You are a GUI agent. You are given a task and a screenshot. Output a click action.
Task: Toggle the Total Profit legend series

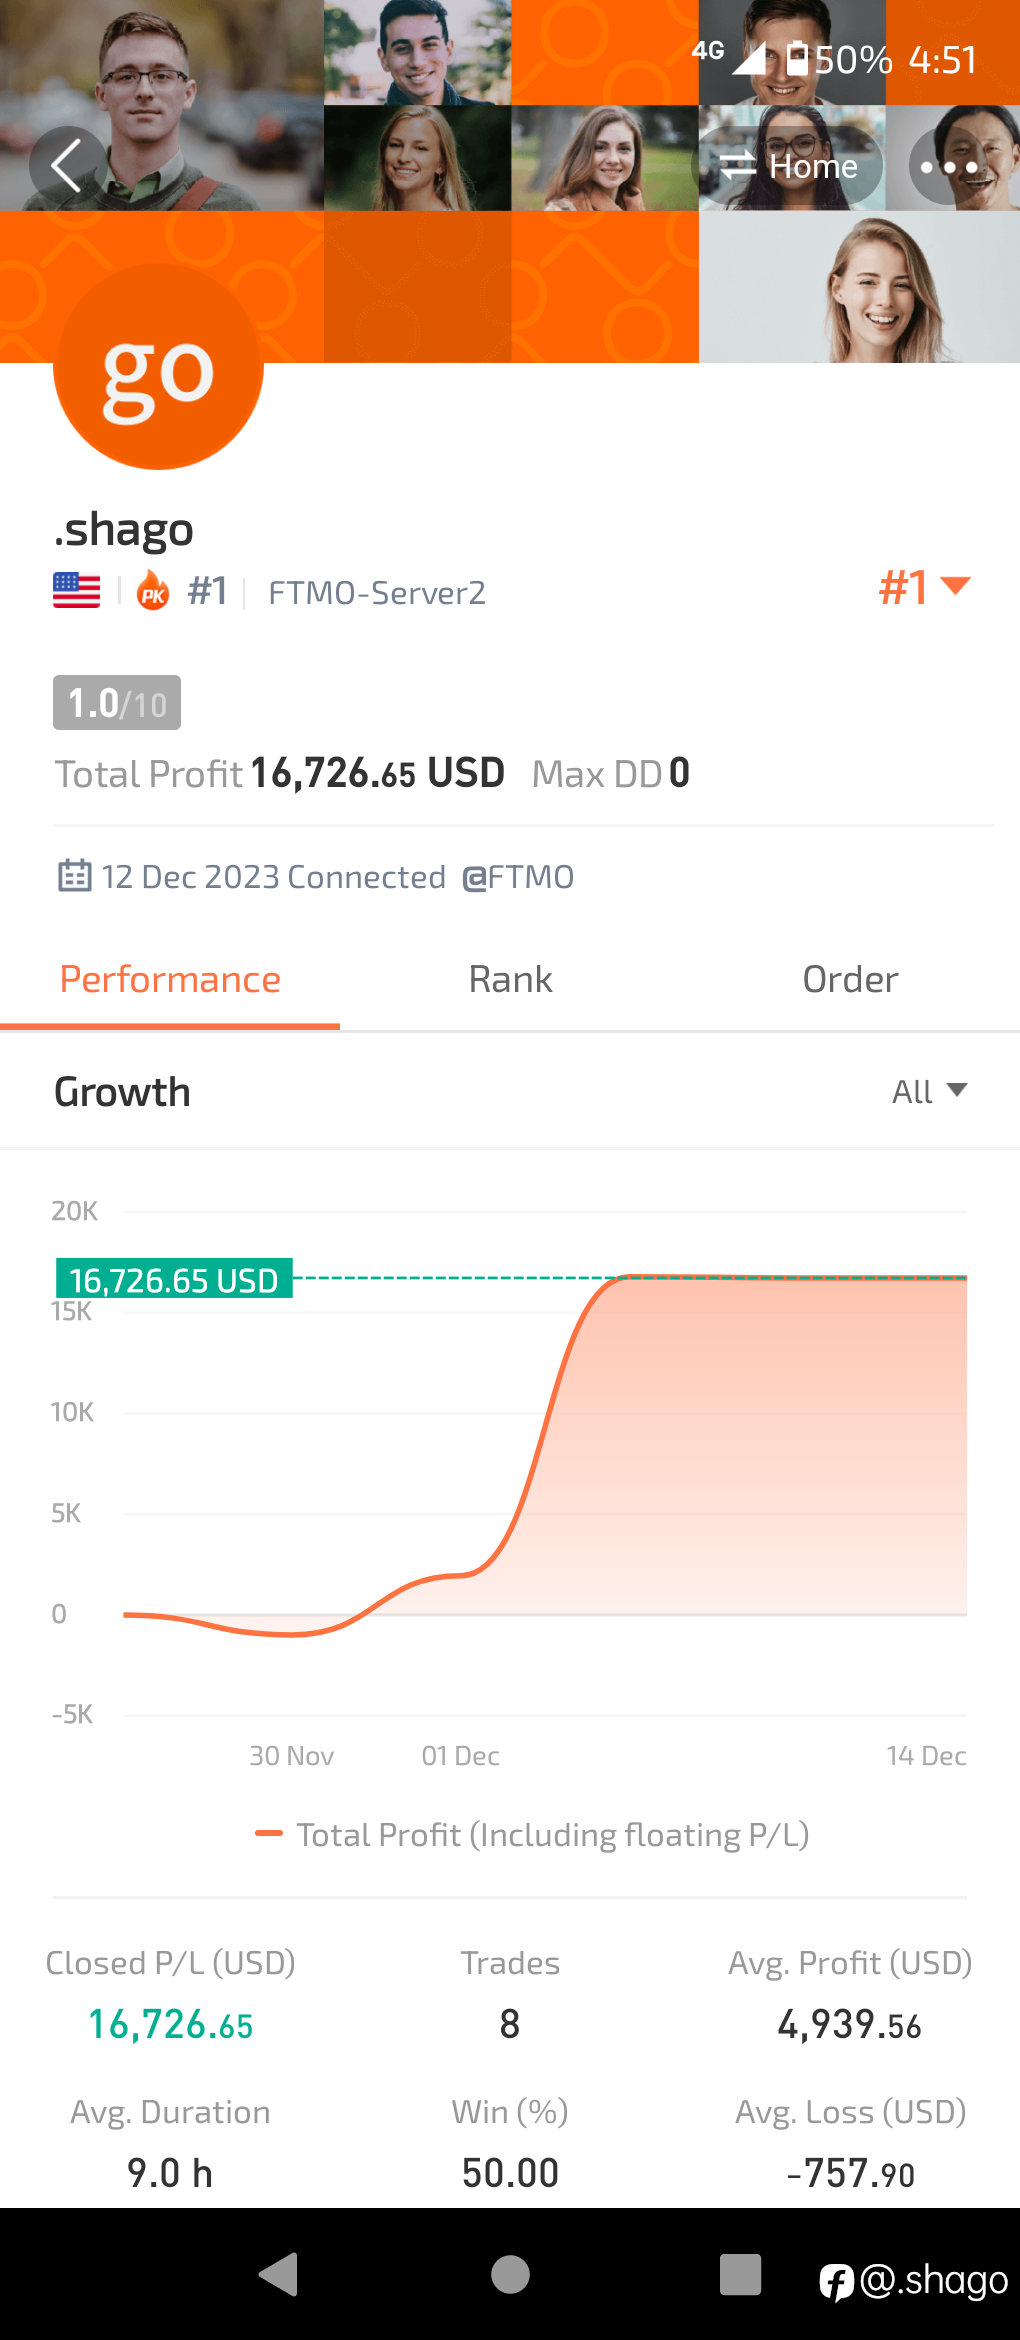tap(532, 1835)
